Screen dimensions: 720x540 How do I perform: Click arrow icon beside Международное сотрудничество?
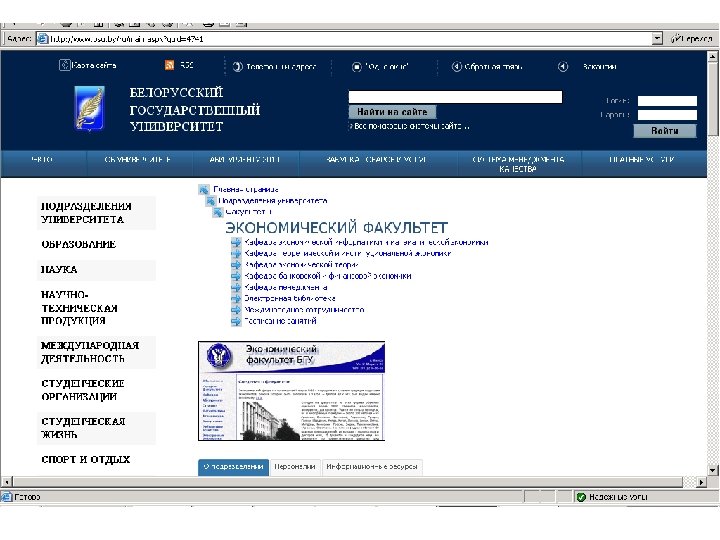pyautogui.click(x=236, y=310)
